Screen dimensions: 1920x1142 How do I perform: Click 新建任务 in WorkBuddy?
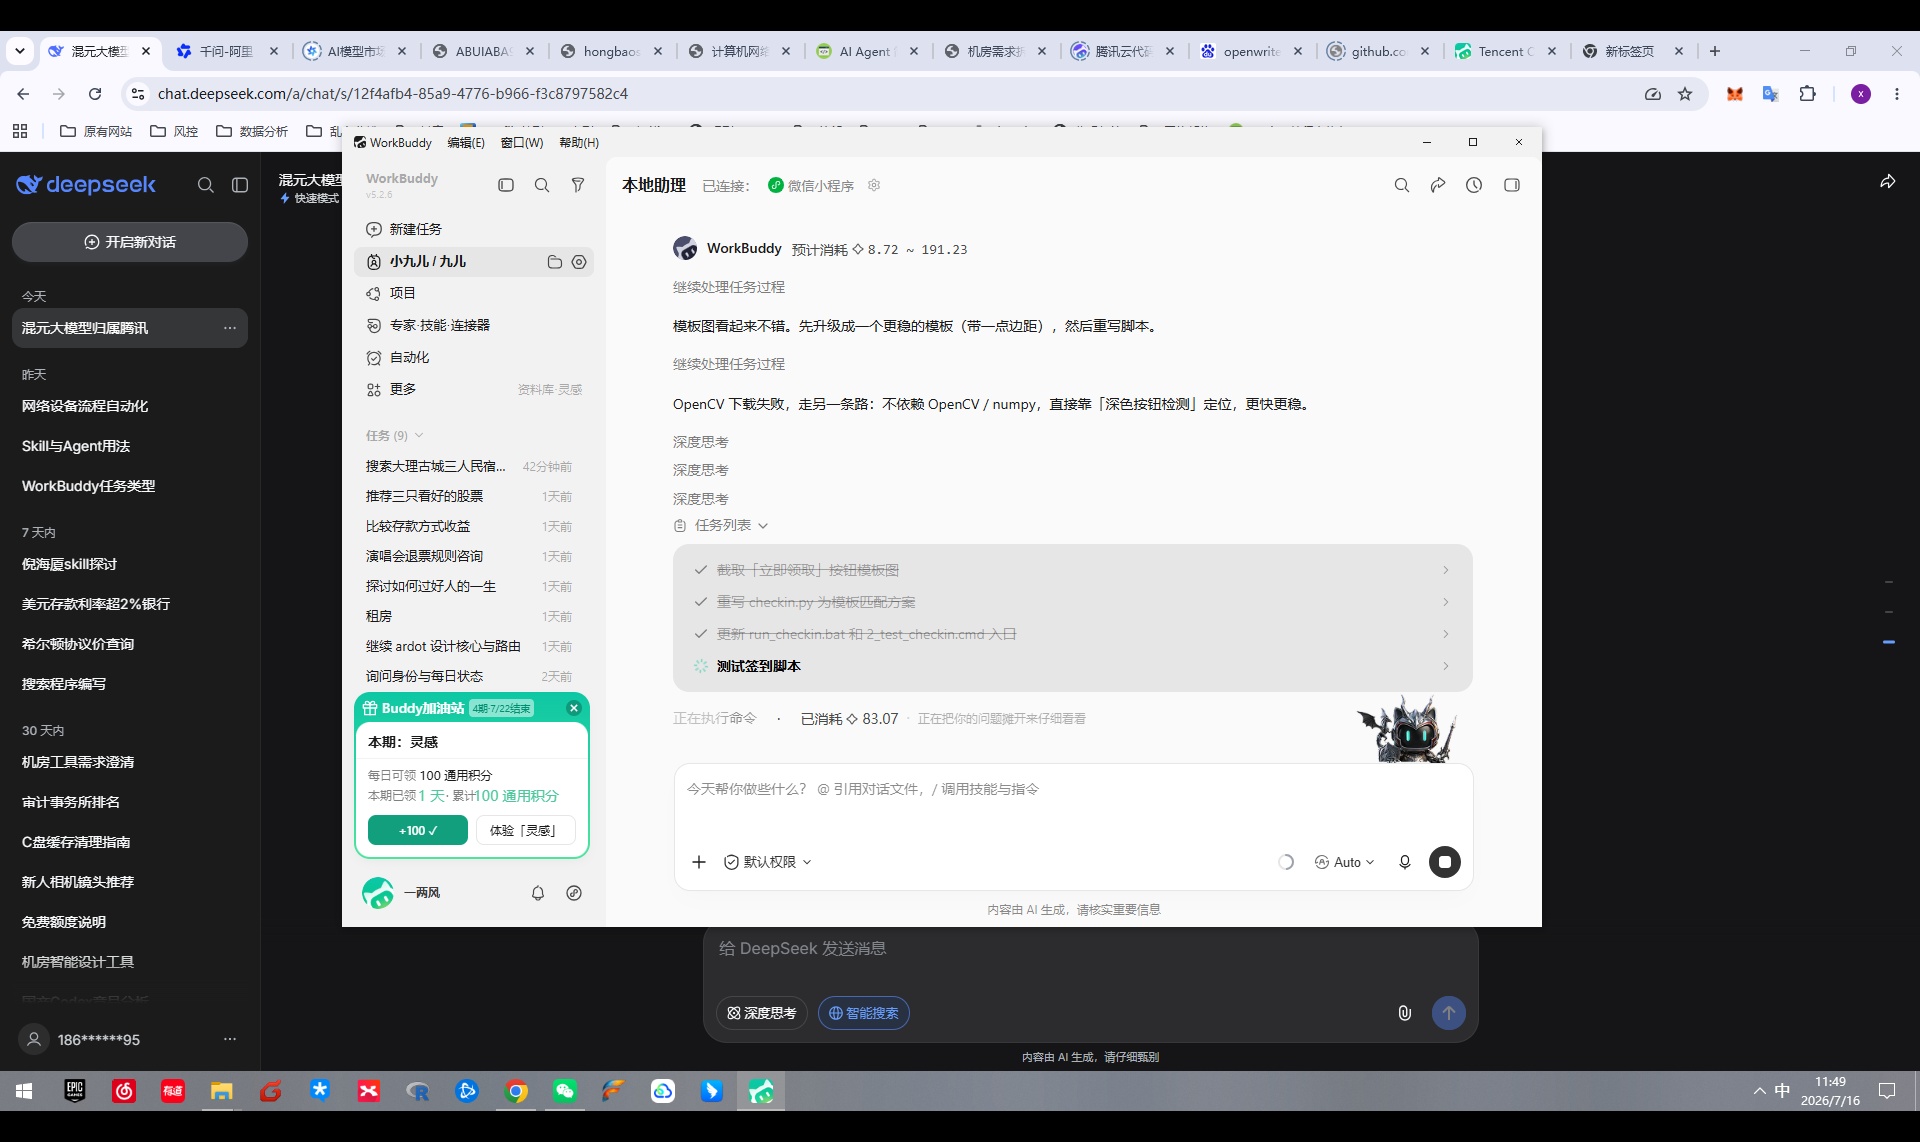click(x=474, y=229)
